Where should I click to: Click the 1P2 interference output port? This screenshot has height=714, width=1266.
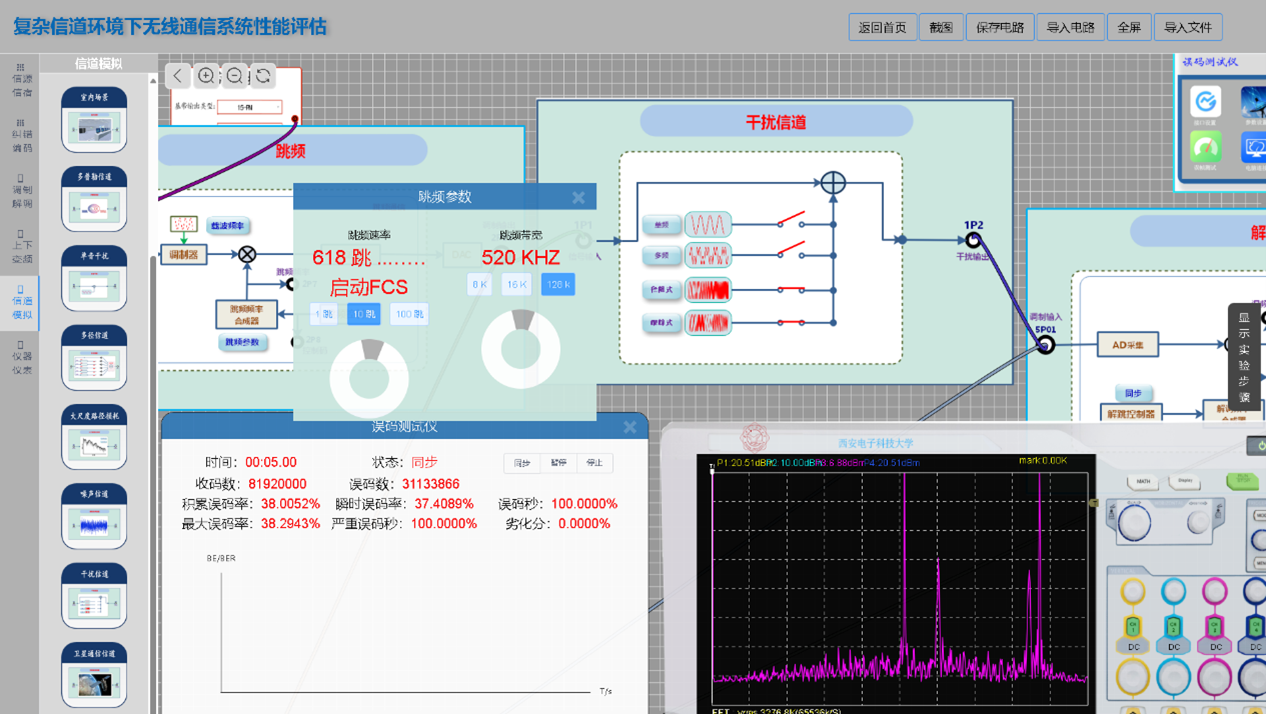973,240
